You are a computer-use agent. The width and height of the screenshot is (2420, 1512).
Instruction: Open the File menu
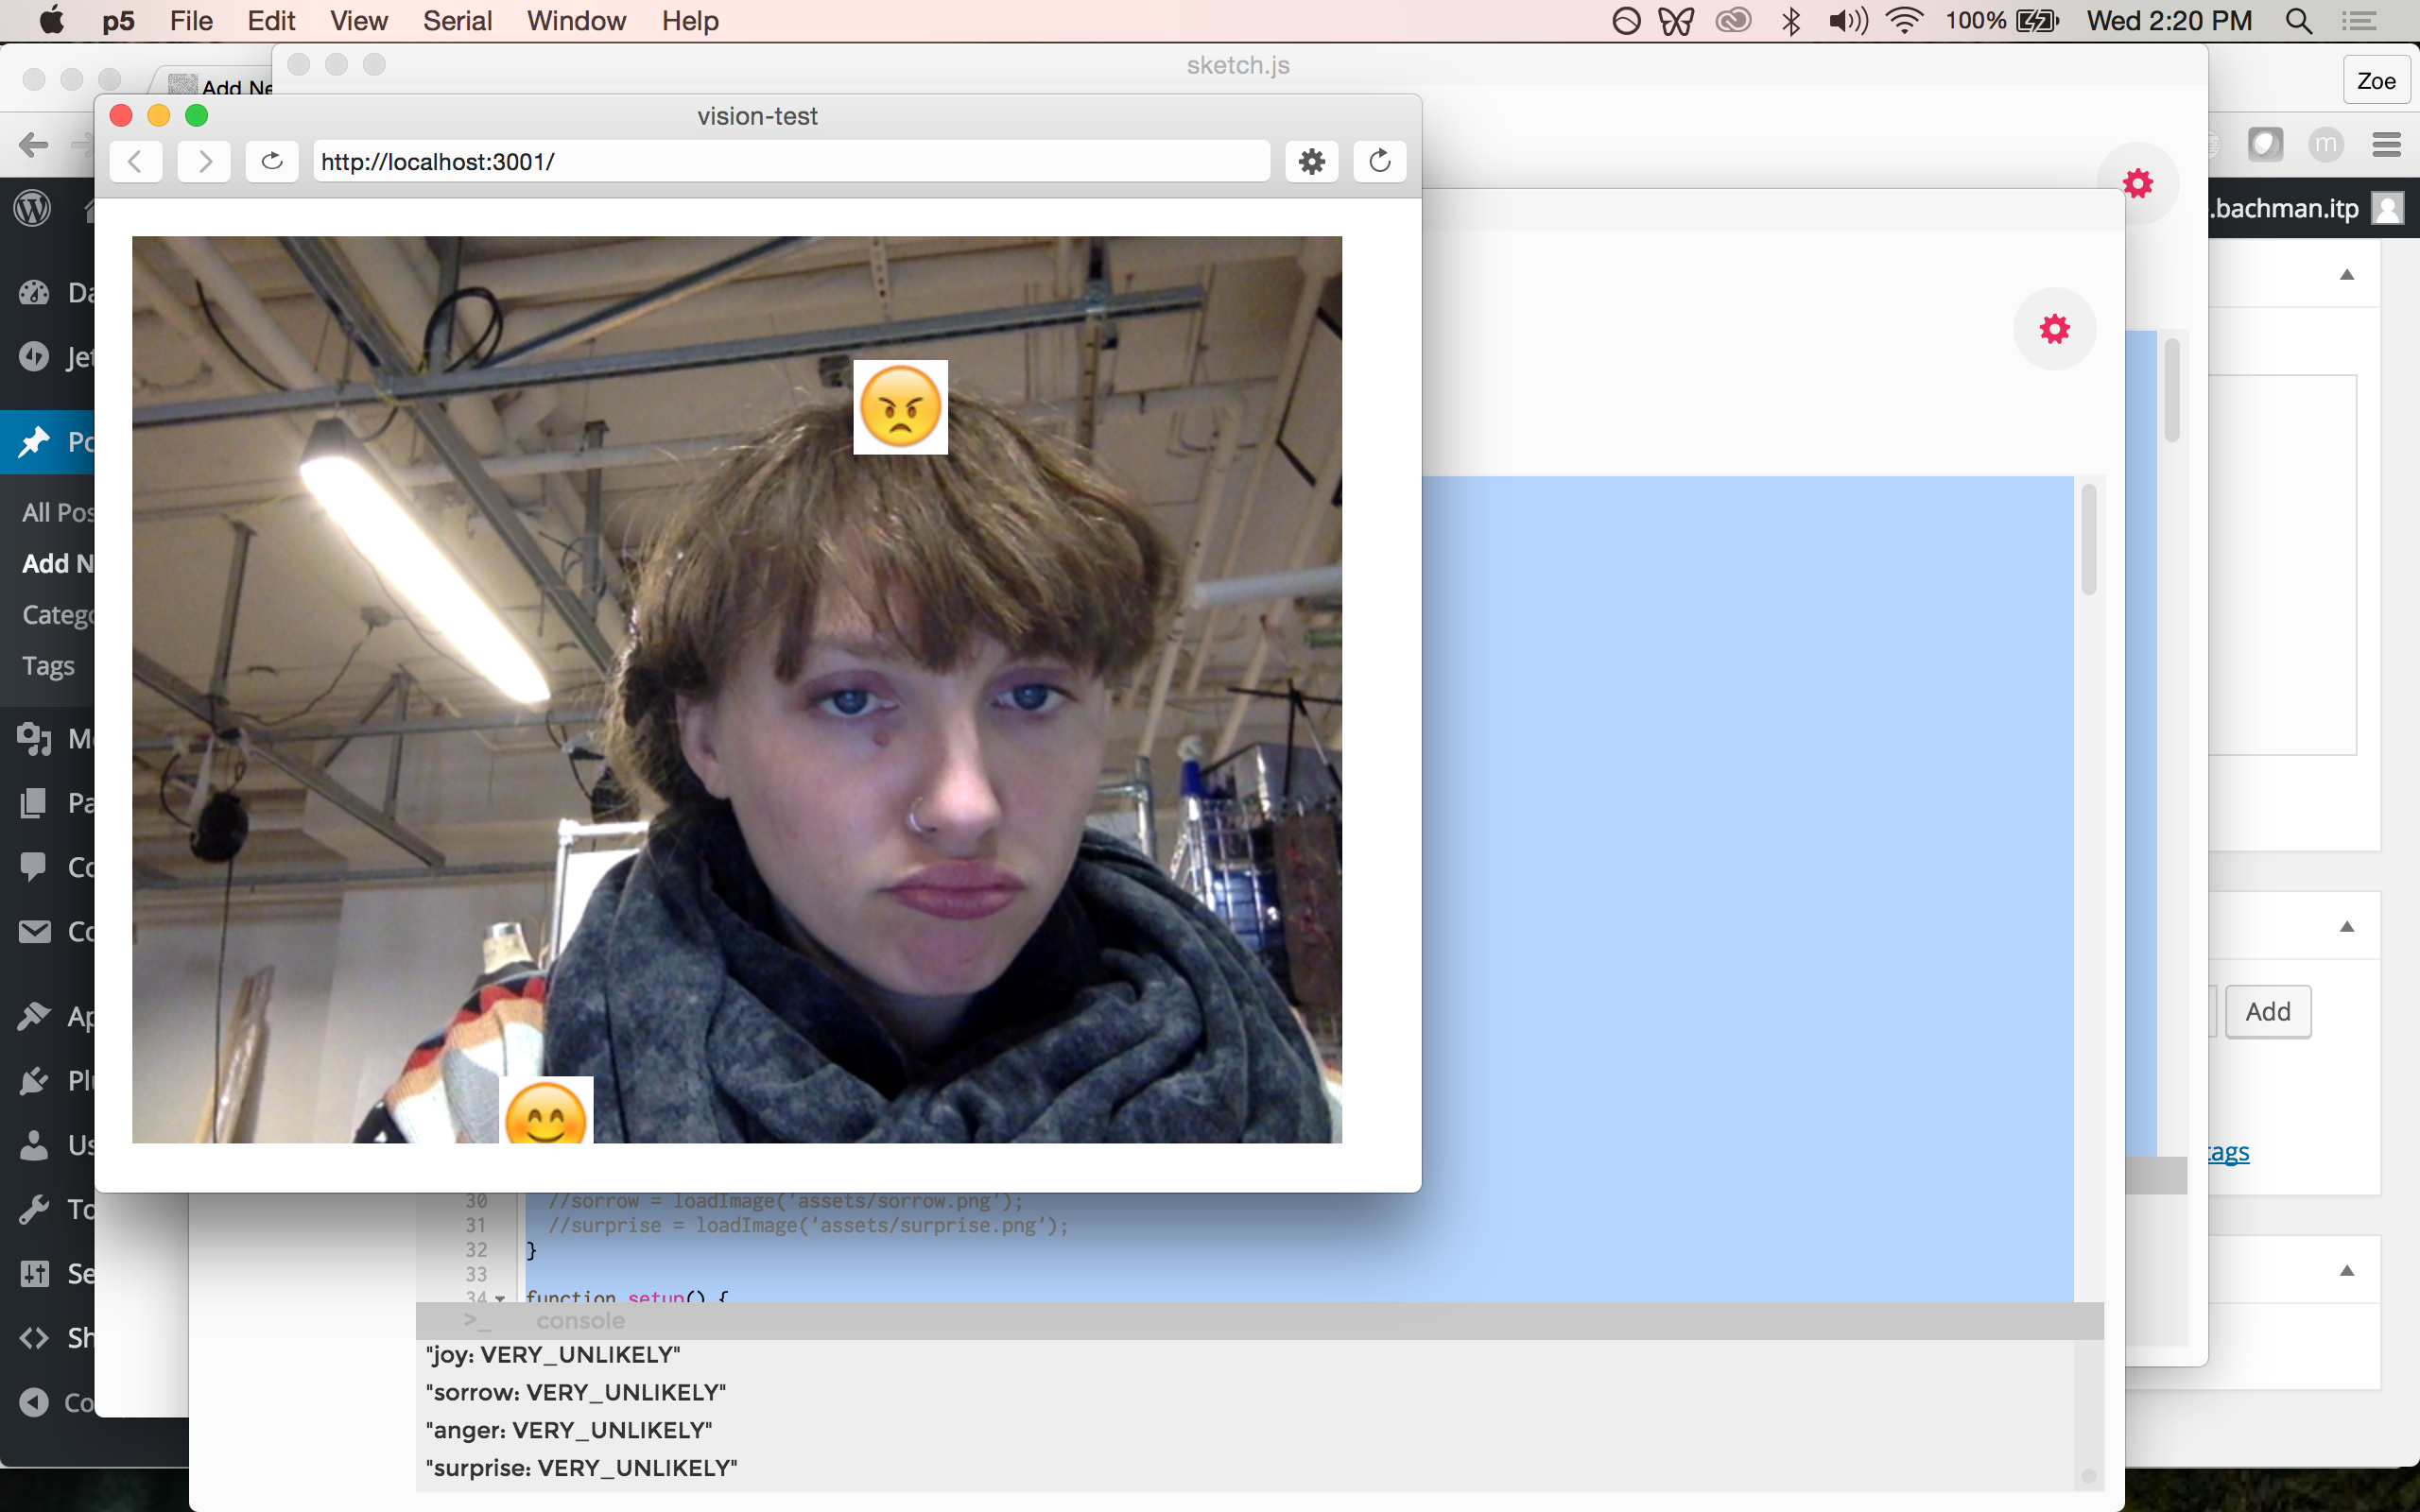191,21
